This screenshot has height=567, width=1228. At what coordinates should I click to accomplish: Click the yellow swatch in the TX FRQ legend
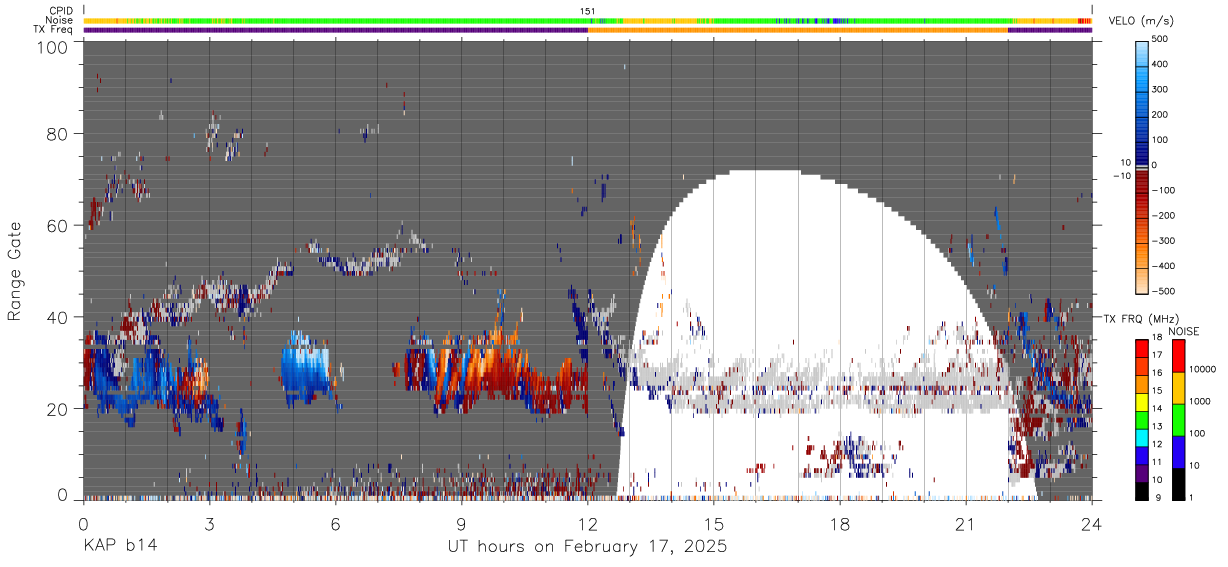tap(1142, 402)
